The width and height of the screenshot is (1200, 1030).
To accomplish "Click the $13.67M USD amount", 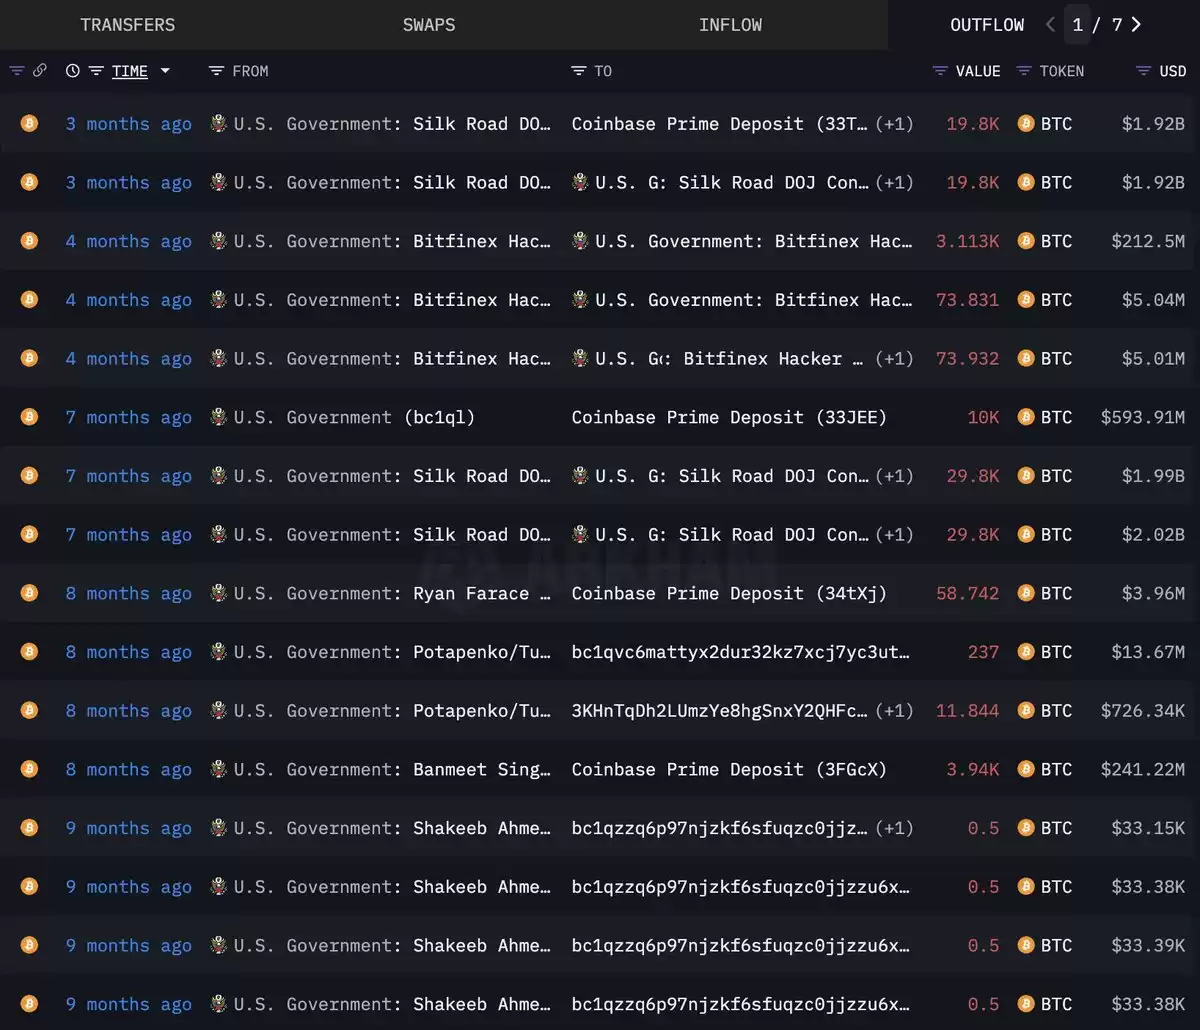I will click(x=1149, y=652).
